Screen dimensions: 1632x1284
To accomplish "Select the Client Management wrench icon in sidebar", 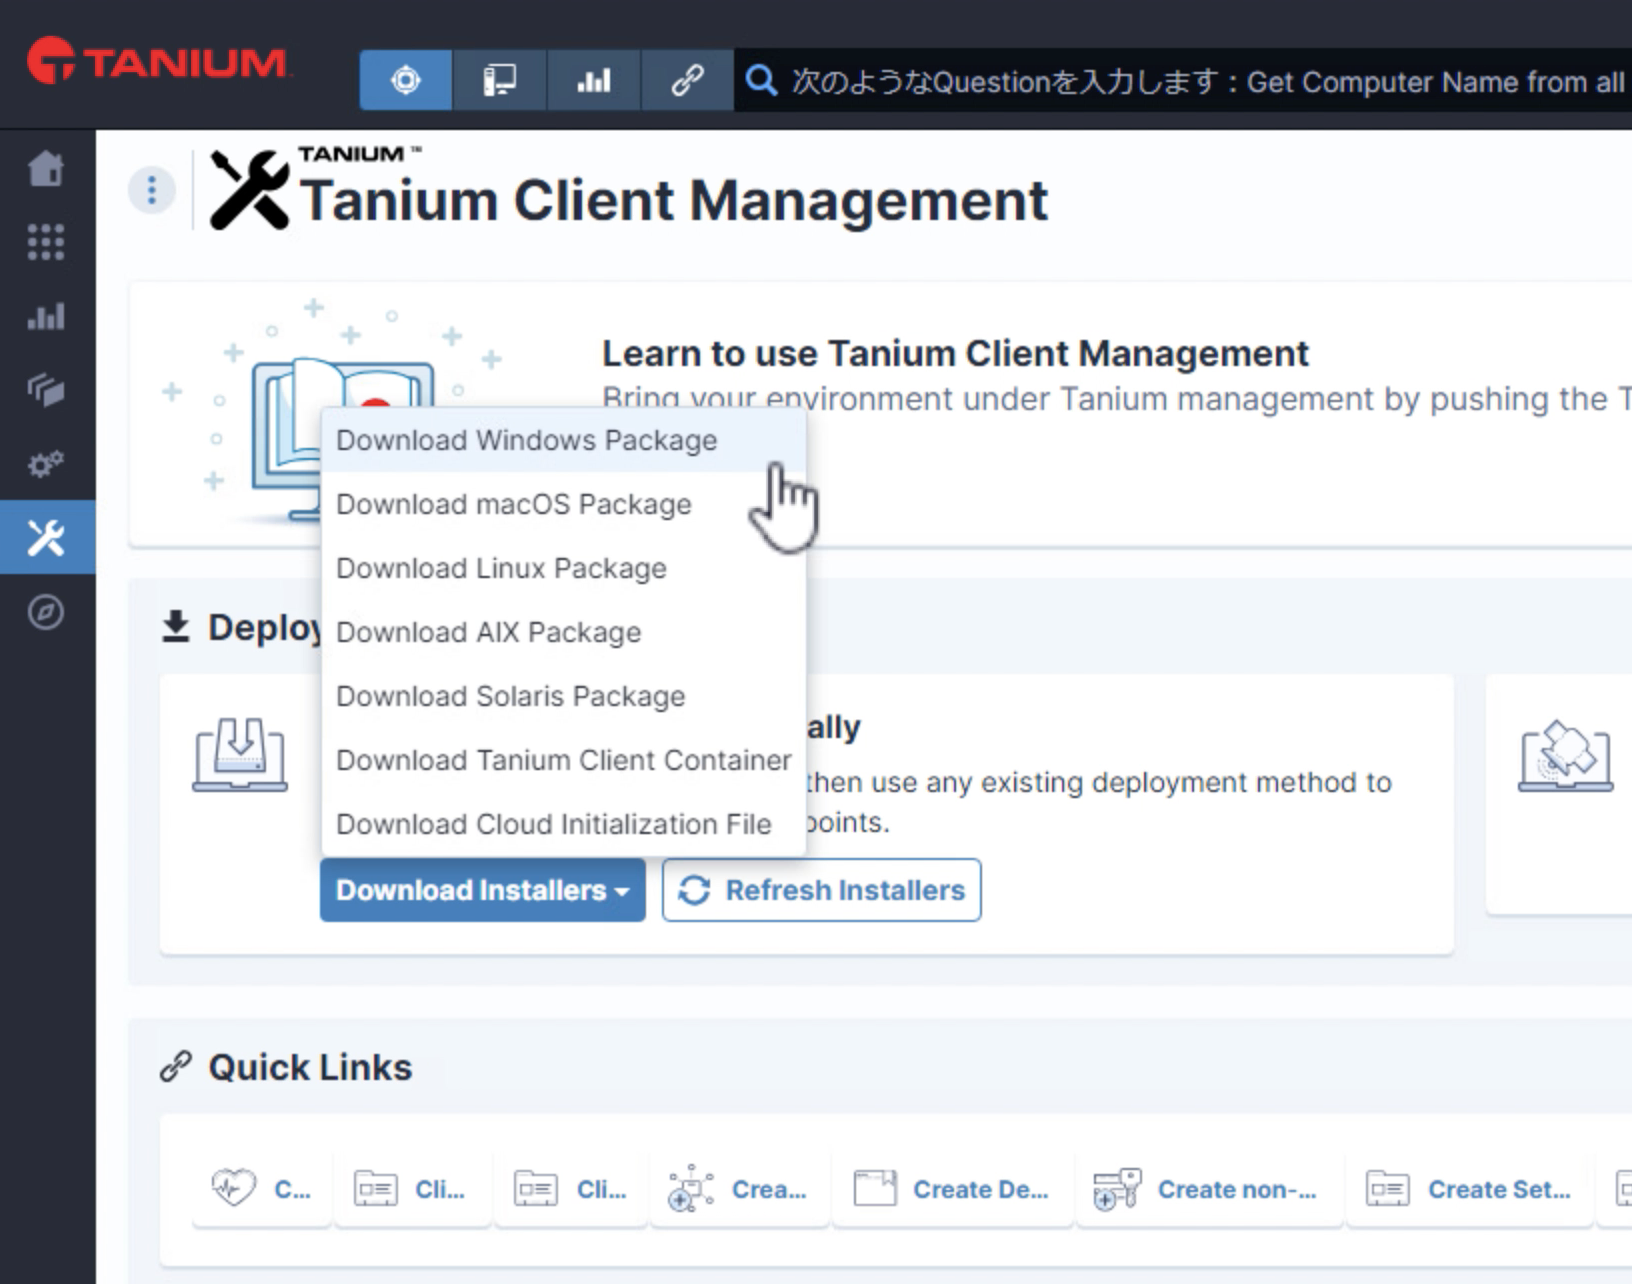I will pos(47,537).
